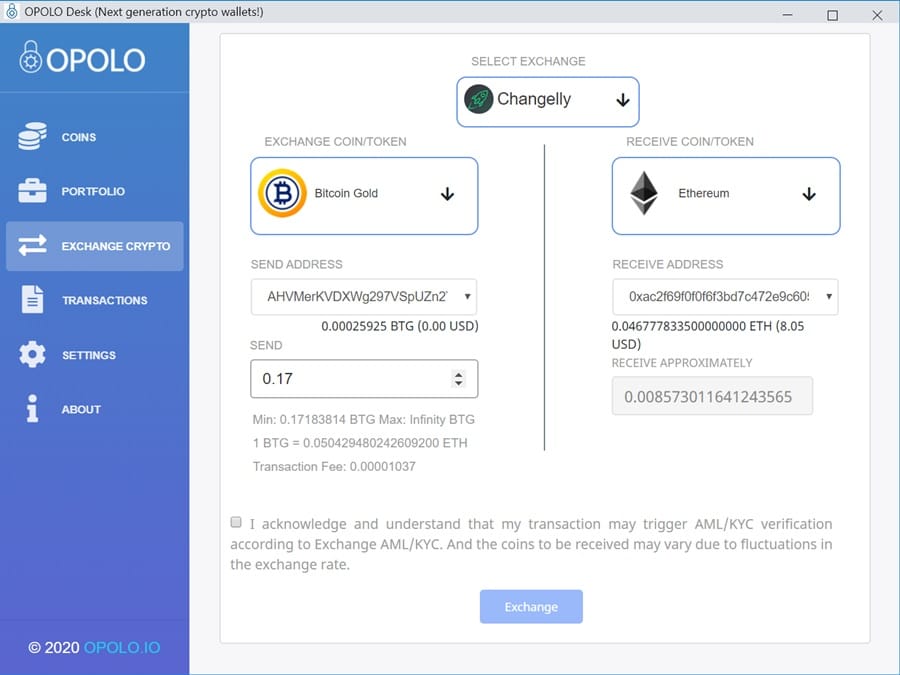The height and width of the screenshot is (675, 900).
Task: Click the Settings gear icon
Action: point(32,355)
